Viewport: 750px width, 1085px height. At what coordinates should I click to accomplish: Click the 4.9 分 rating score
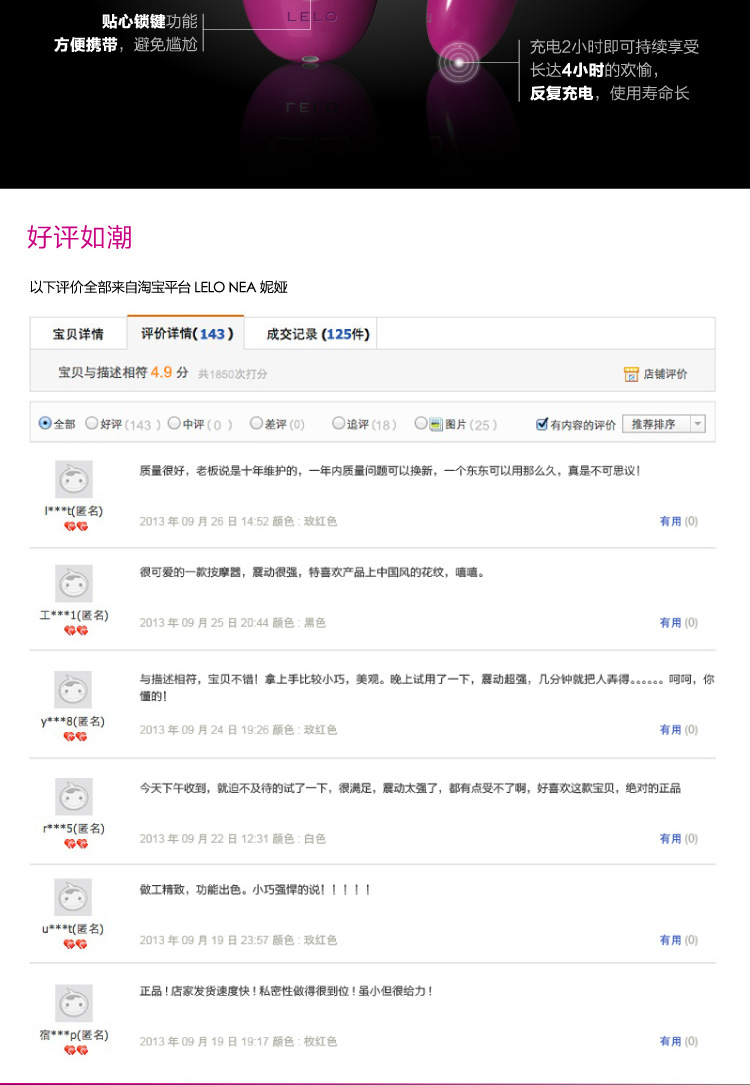[x=170, y=372]
